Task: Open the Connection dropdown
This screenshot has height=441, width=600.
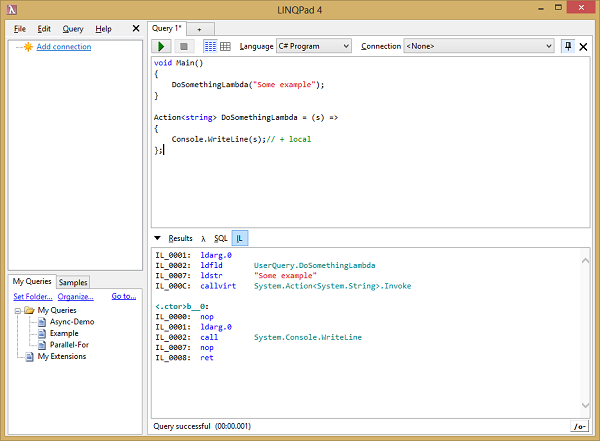Action: coord(478,46)
